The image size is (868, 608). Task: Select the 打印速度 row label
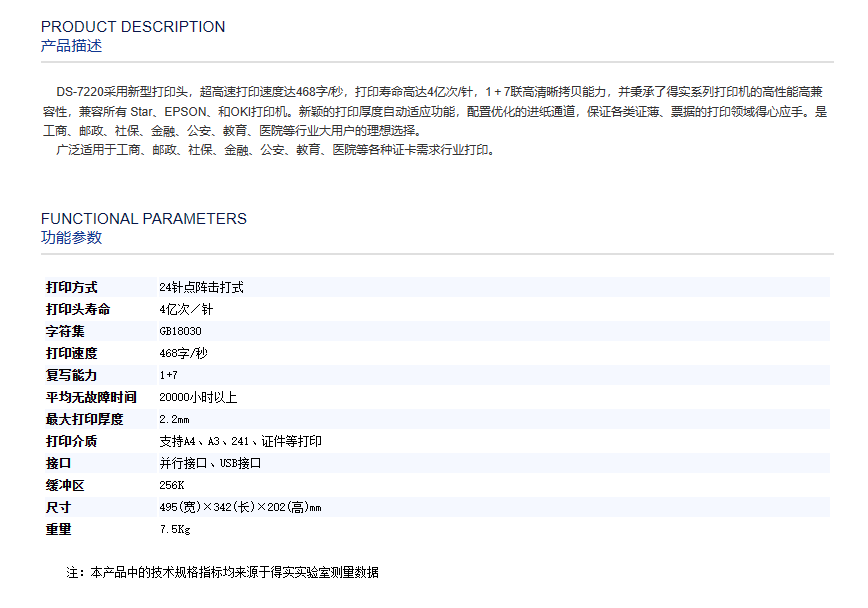pyautogui.click(x=72, y=353)
